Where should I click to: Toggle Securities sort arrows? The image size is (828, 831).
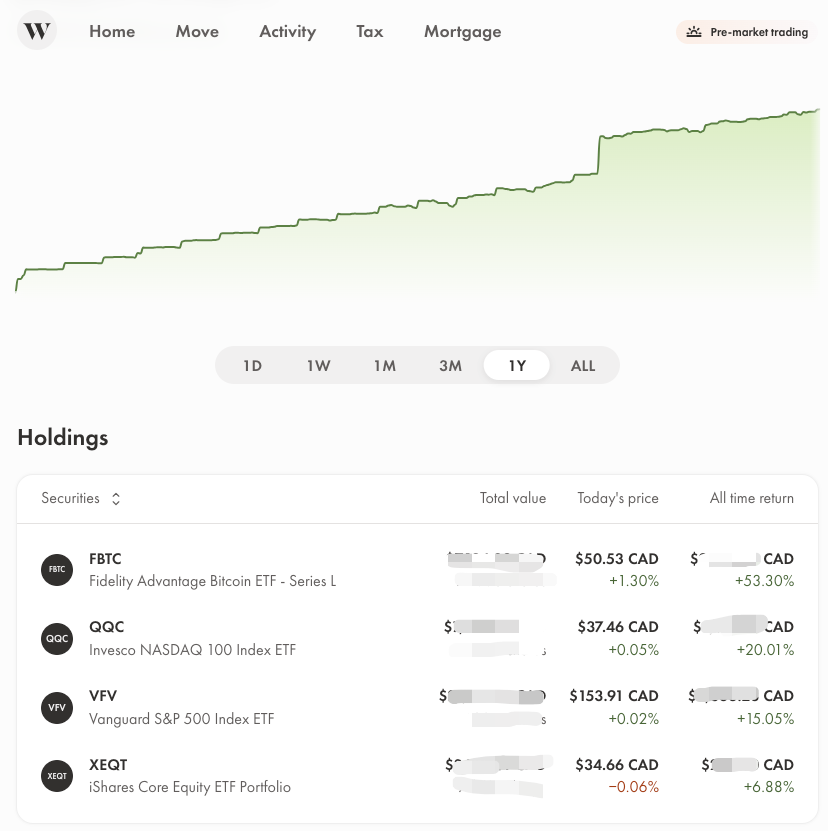116,499
